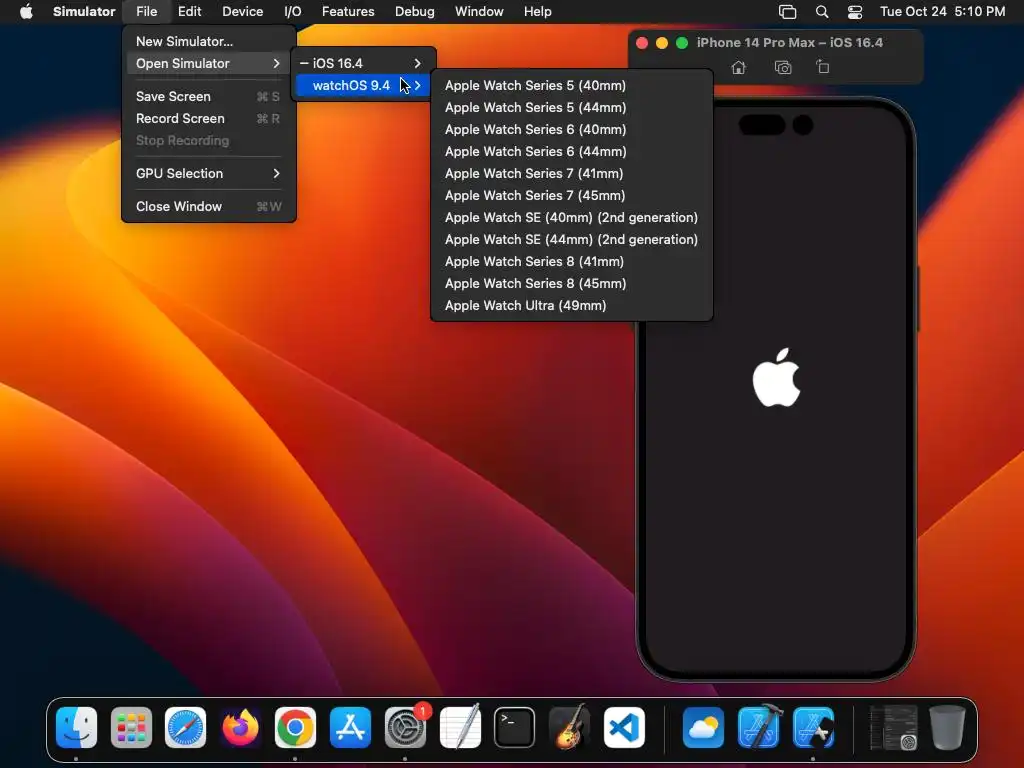The height and width of the screenshot is (768, 1024).
Task: Click the Home button in simulator toolbar
Action: (738, 67)
